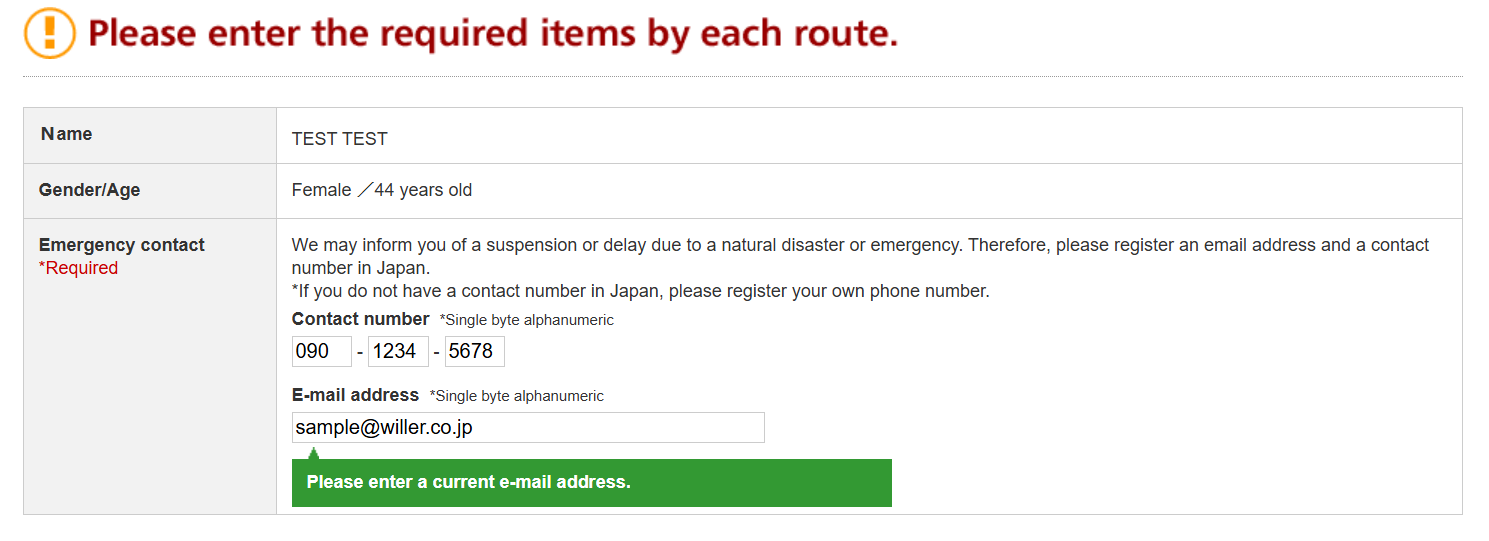This screenshot has width=1489, height=541.
Task: Click the Name row label
Action: (x=67, y=134)
